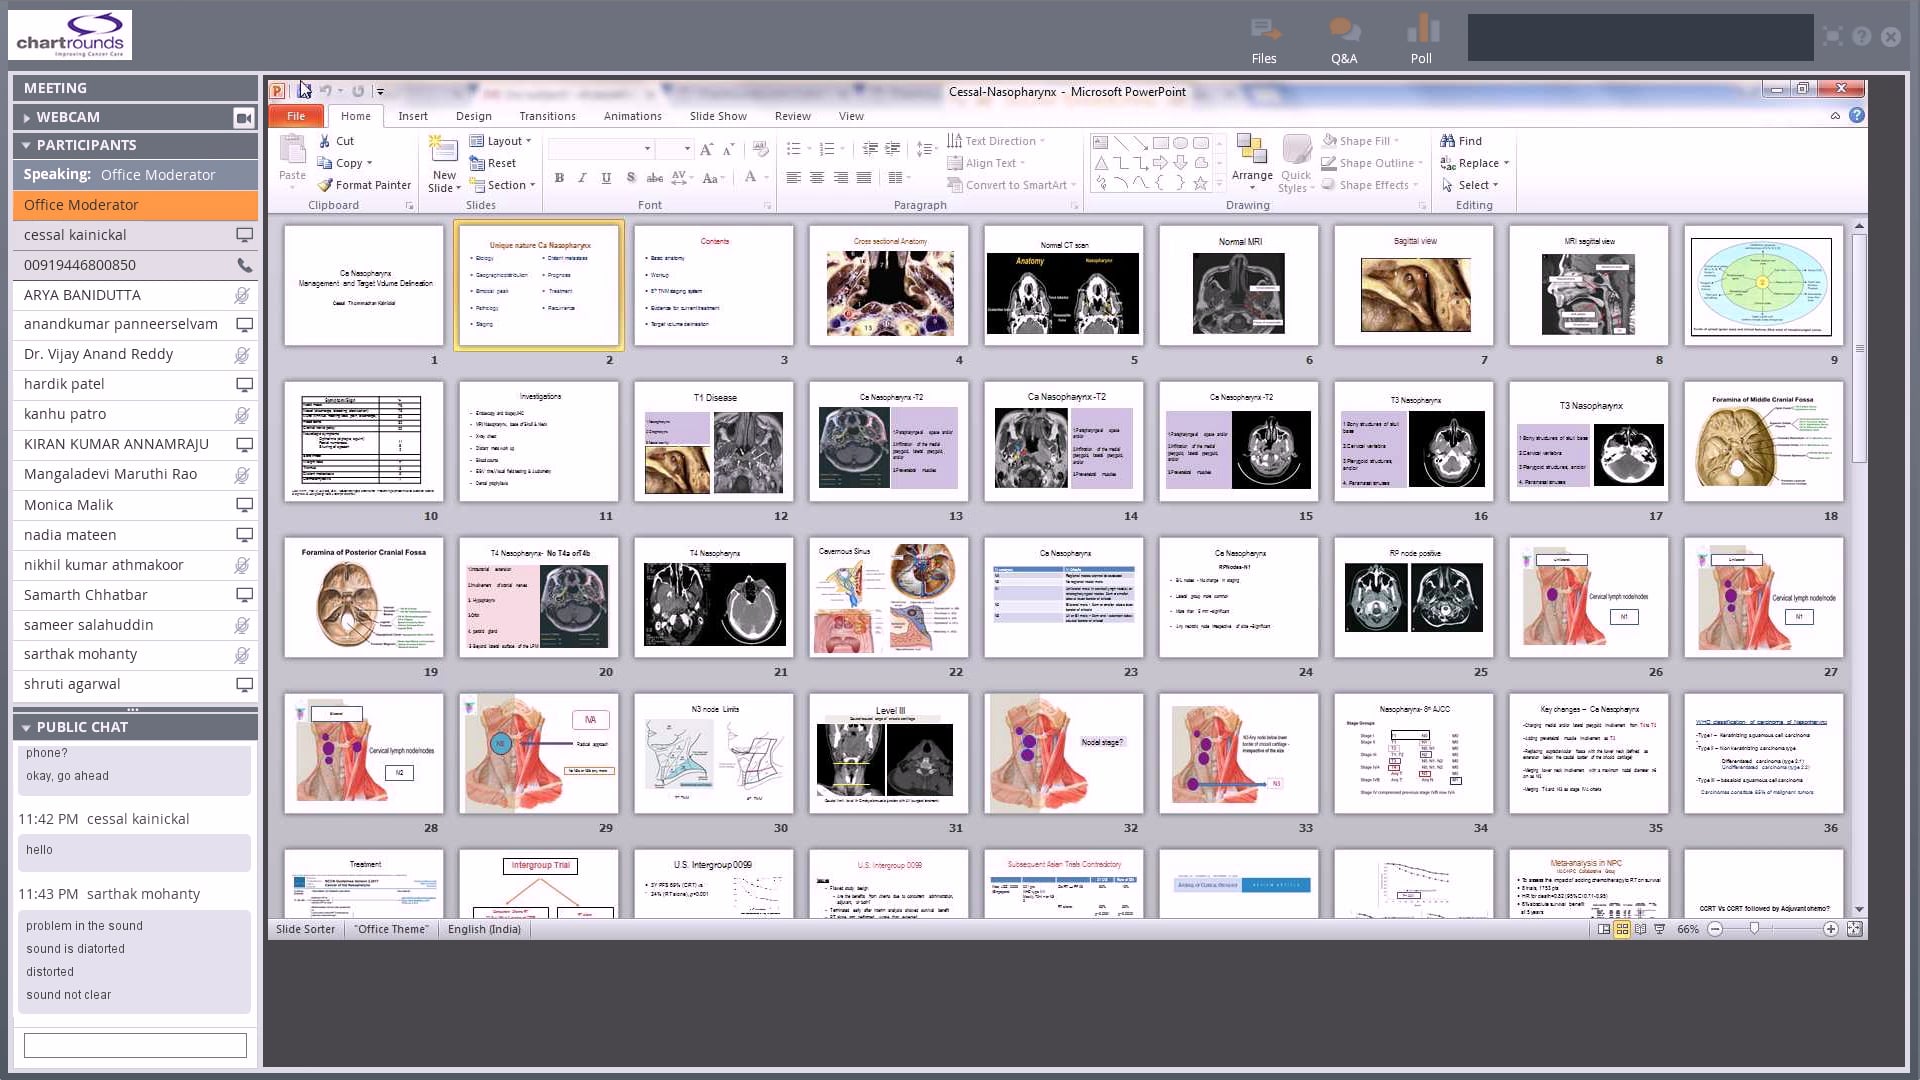Click the Bold formatting icon

(559, 178)
